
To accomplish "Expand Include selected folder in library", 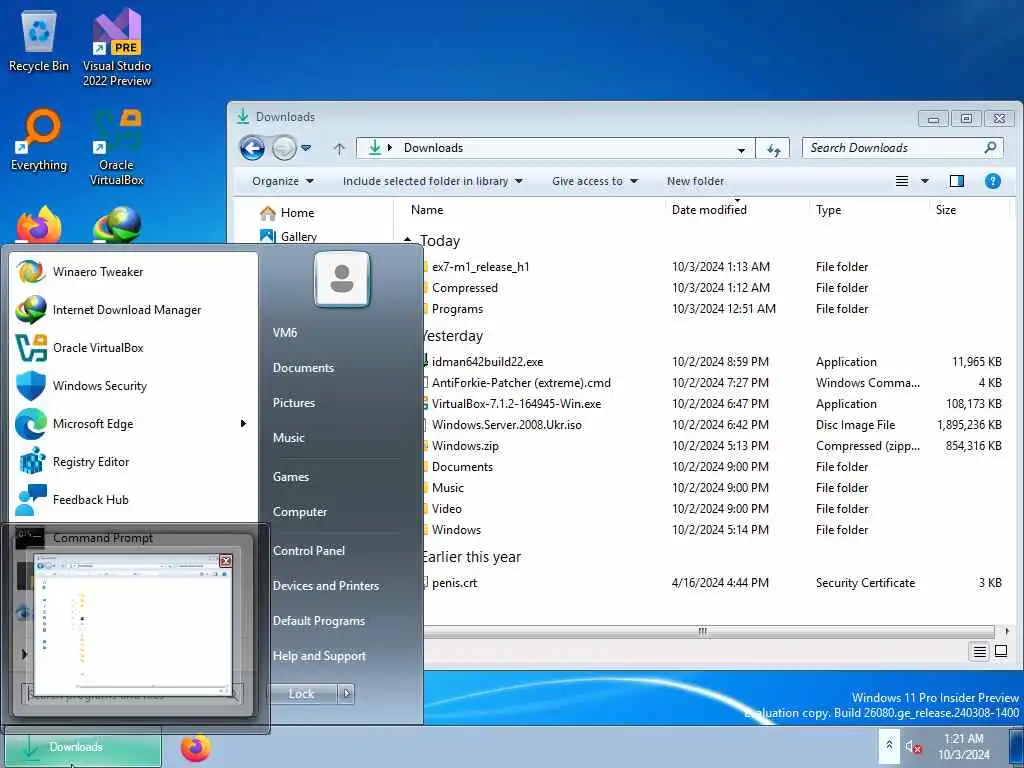I will [433, 181].
